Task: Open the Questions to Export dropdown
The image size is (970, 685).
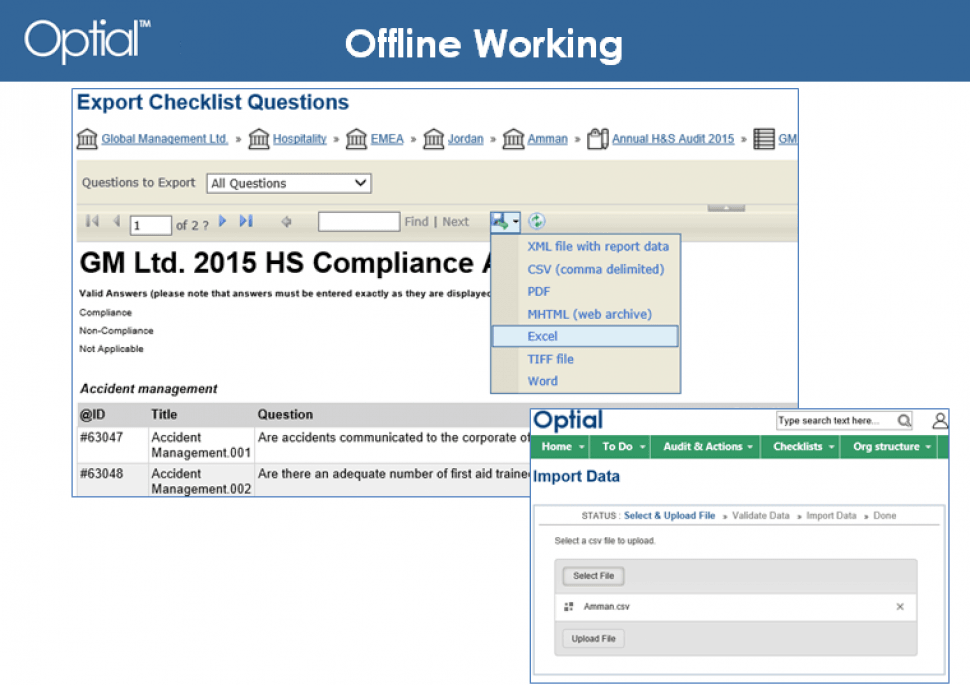Action: pyautogui.click(x=289, y=183)
